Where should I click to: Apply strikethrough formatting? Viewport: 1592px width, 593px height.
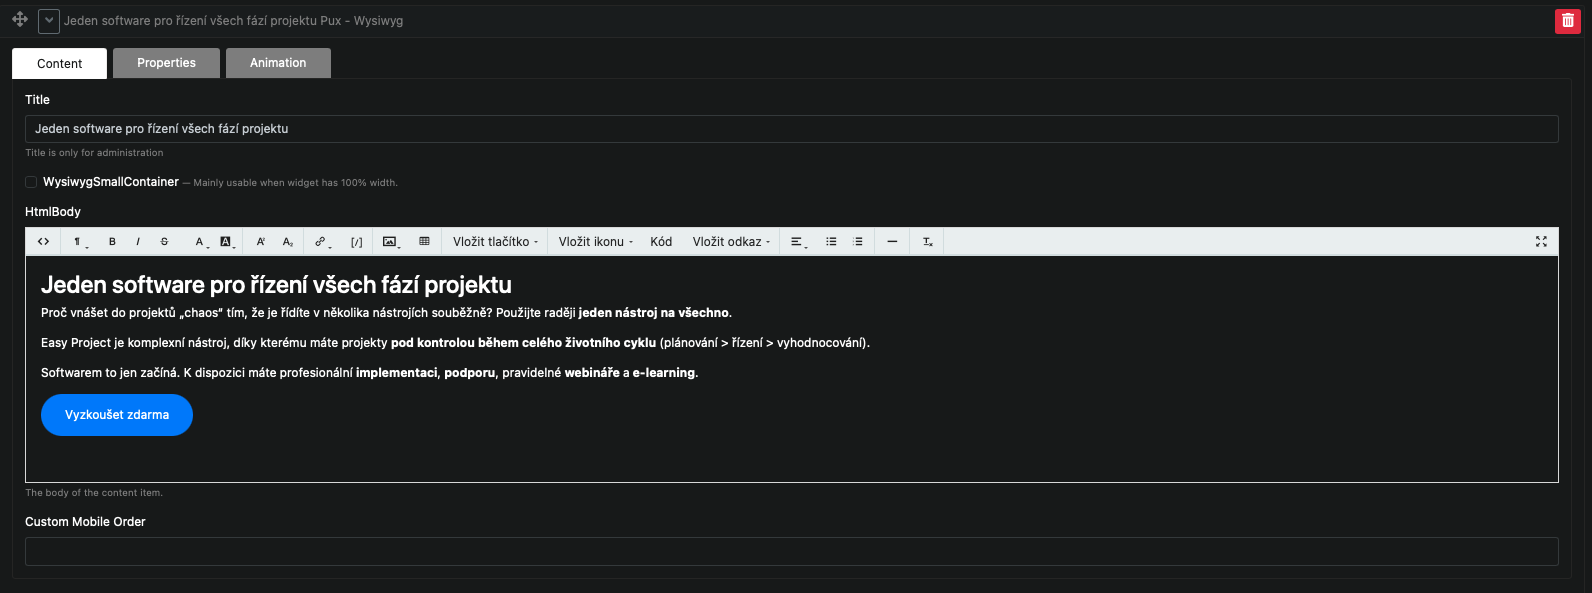(x=164, y=242)
